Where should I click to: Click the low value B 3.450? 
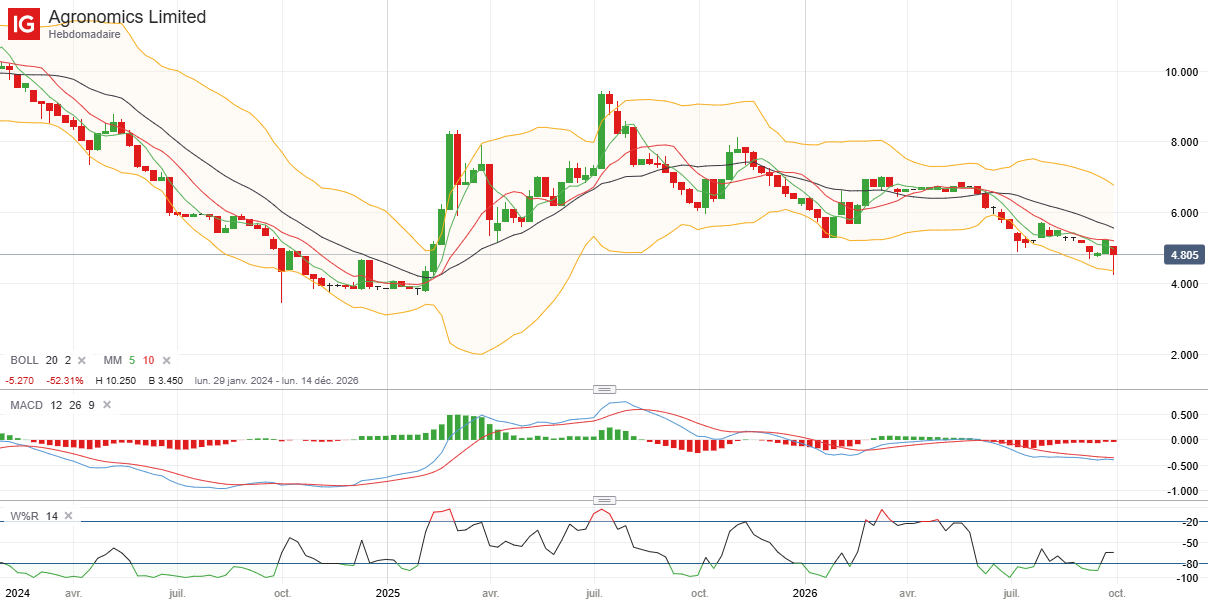pyautogui.click(x=165, y=381)
